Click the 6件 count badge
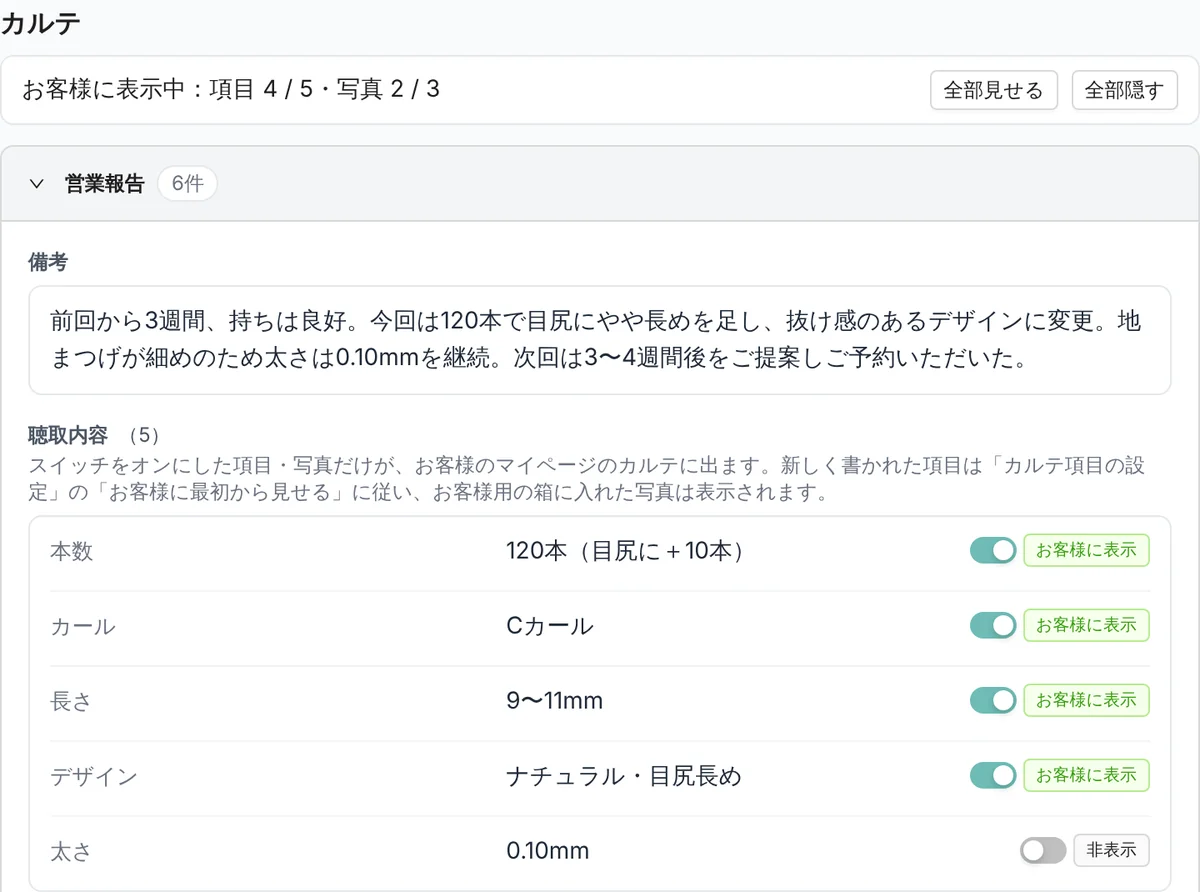The width and height of the screenshot is (1200, 892). pos(187,184)
